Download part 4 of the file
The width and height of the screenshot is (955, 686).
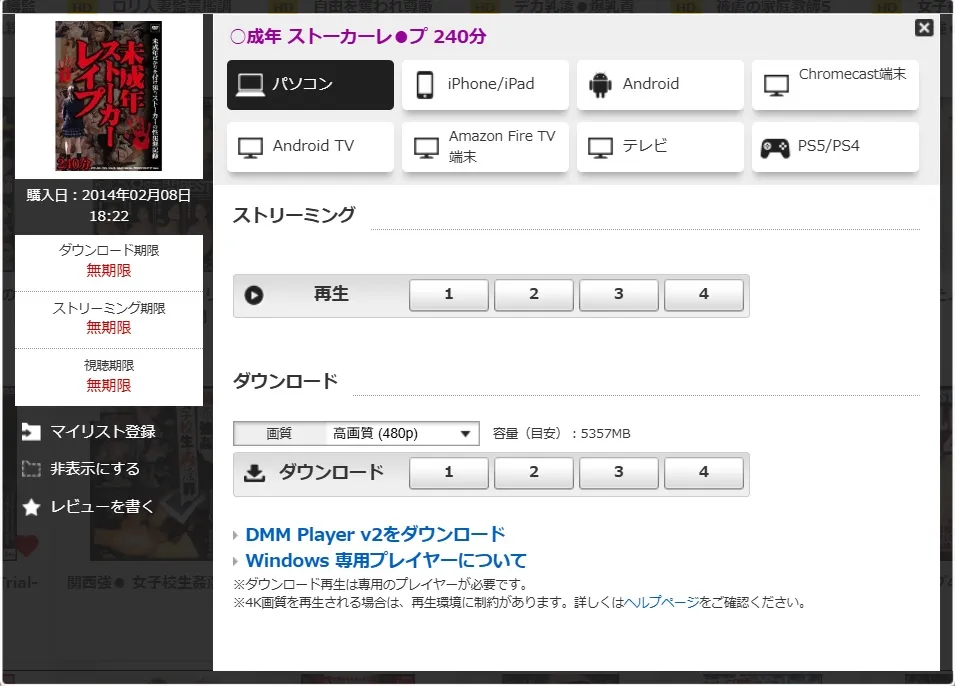pos(703,473)
